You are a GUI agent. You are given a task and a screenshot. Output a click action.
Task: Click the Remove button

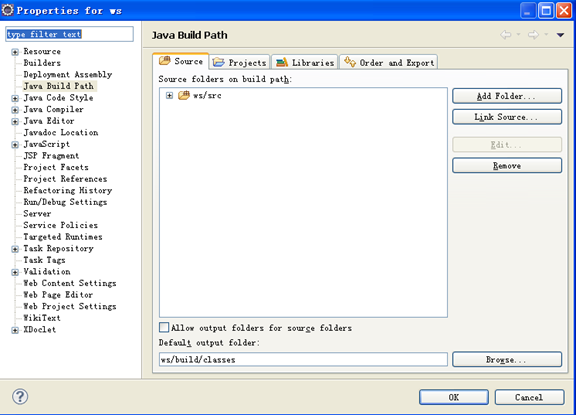coord(507,166)
